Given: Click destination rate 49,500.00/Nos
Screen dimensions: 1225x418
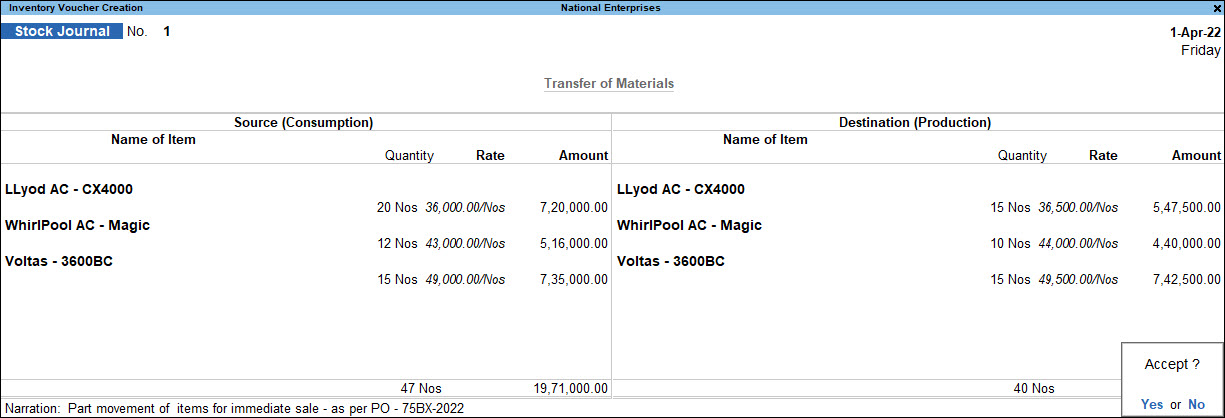Looking at the screenshot, I should [x=1078, y=279].
